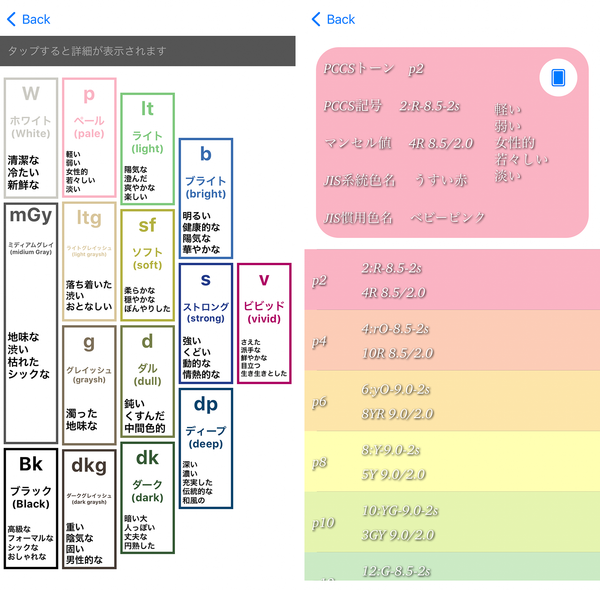Tap the left Back chevron

tap(11, 19)
